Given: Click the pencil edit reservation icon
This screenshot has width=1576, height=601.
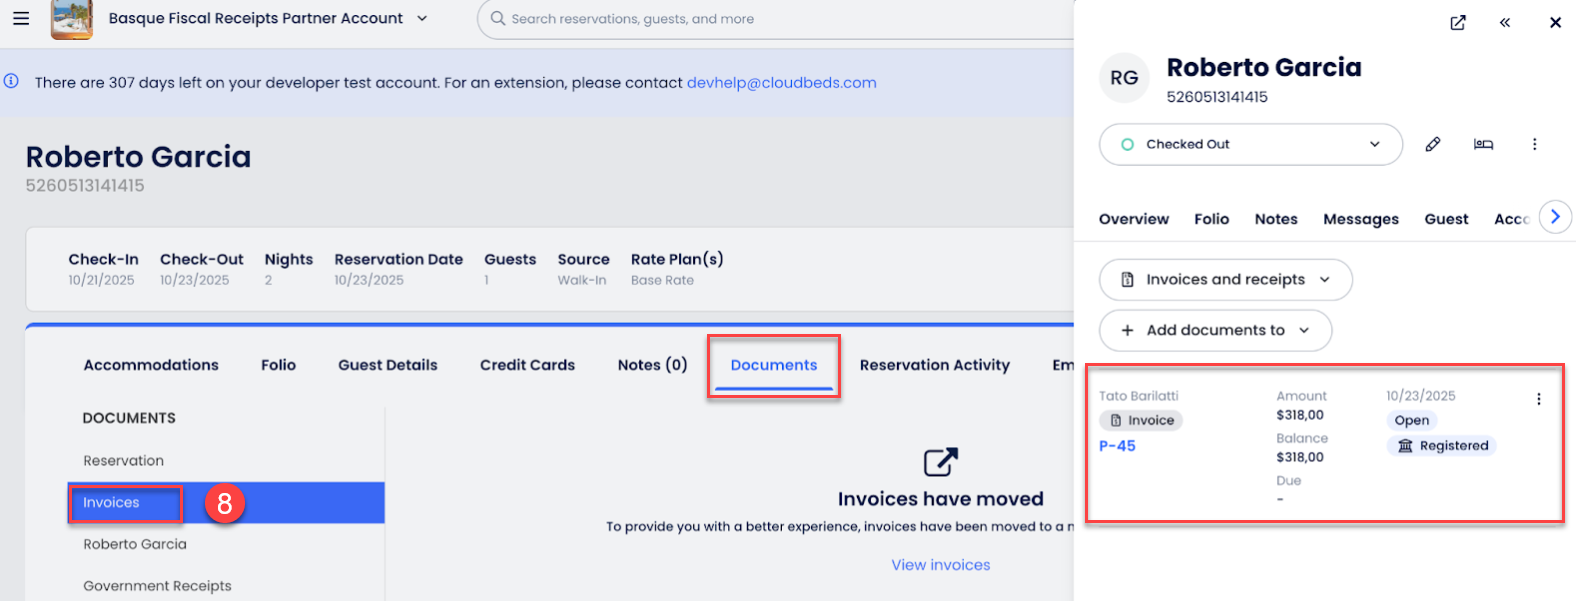Looking at the screenshot, I should tap(1433, 144).
